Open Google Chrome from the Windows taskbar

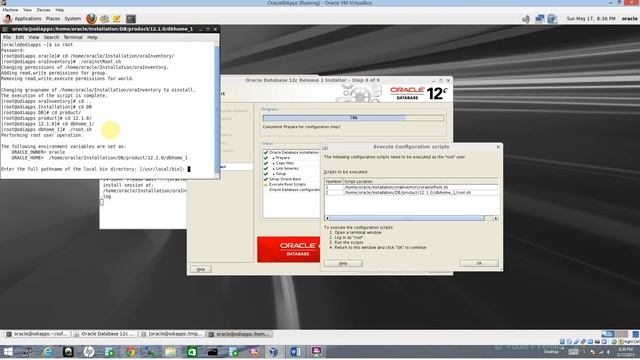[130, 351]
